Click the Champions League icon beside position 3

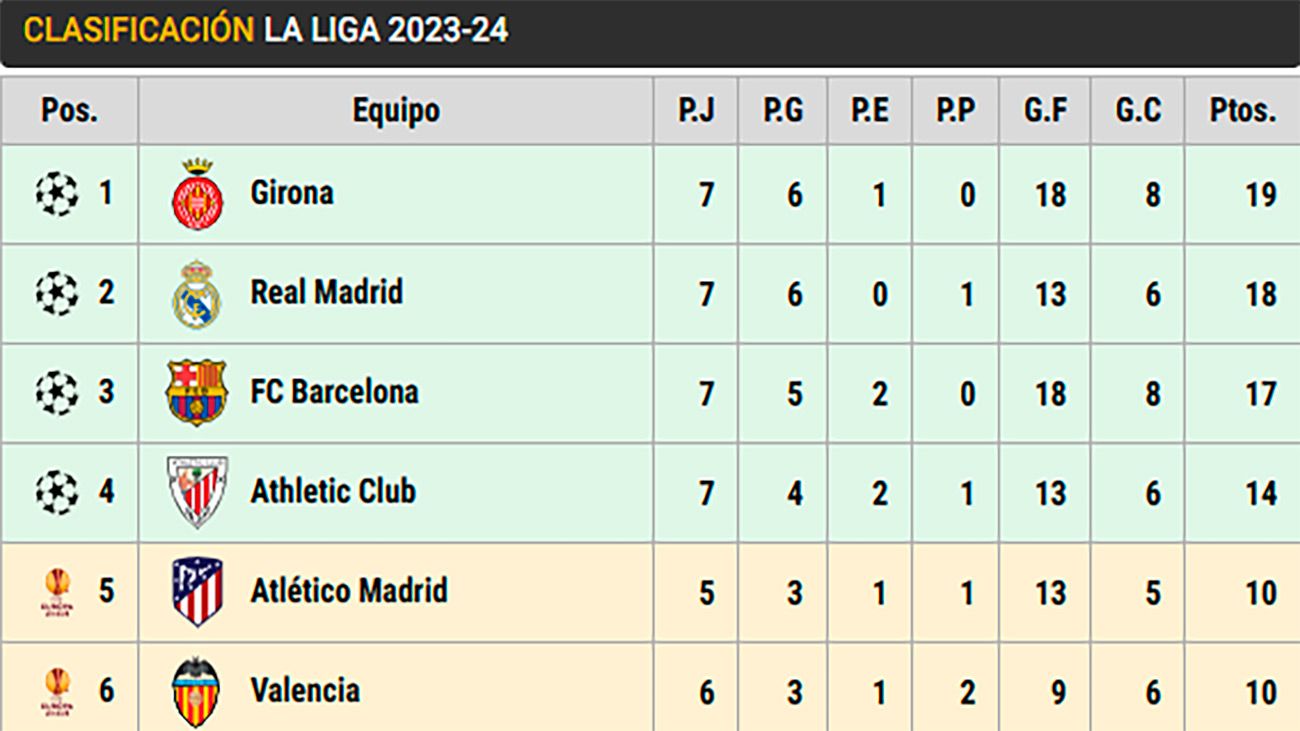[56, 392]
